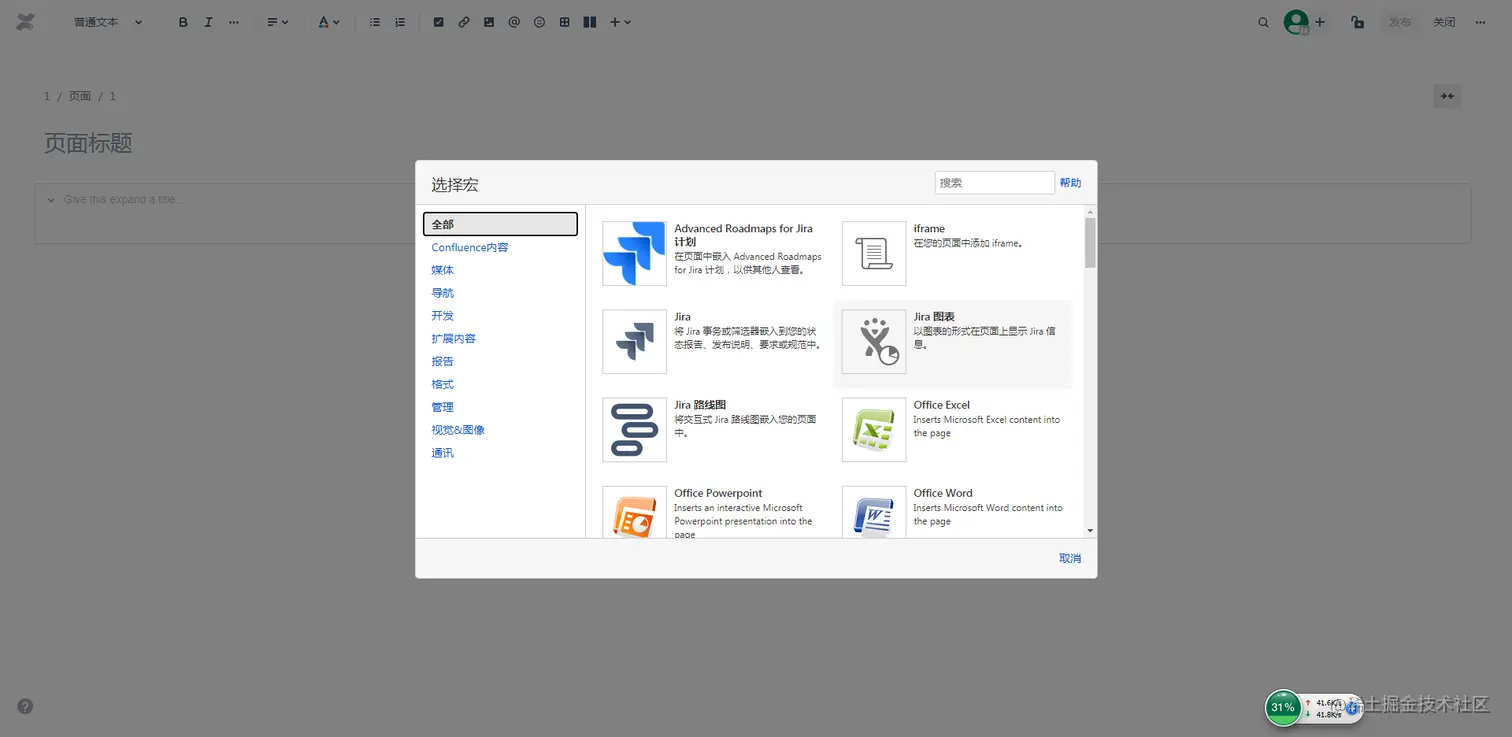The width and height of the screenshot is (1512, 737).
Task: Select the 全部 category
Action: tap(500, 224)
